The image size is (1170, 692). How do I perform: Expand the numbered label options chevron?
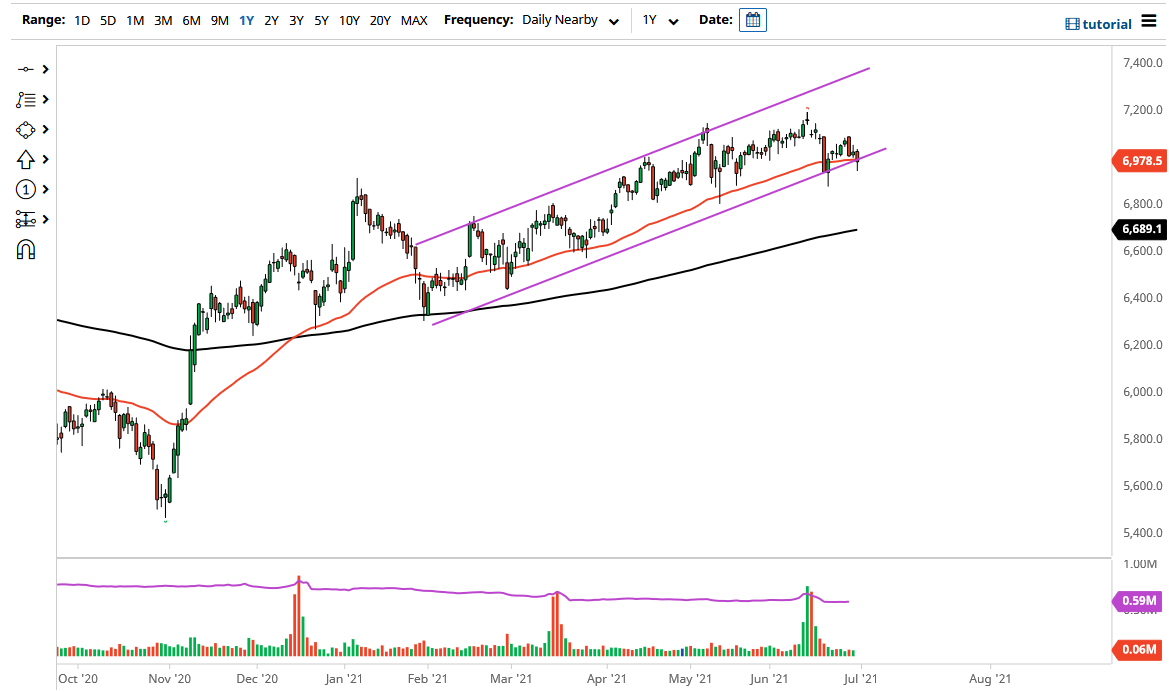pyautogui.click(x=46, y=190)
